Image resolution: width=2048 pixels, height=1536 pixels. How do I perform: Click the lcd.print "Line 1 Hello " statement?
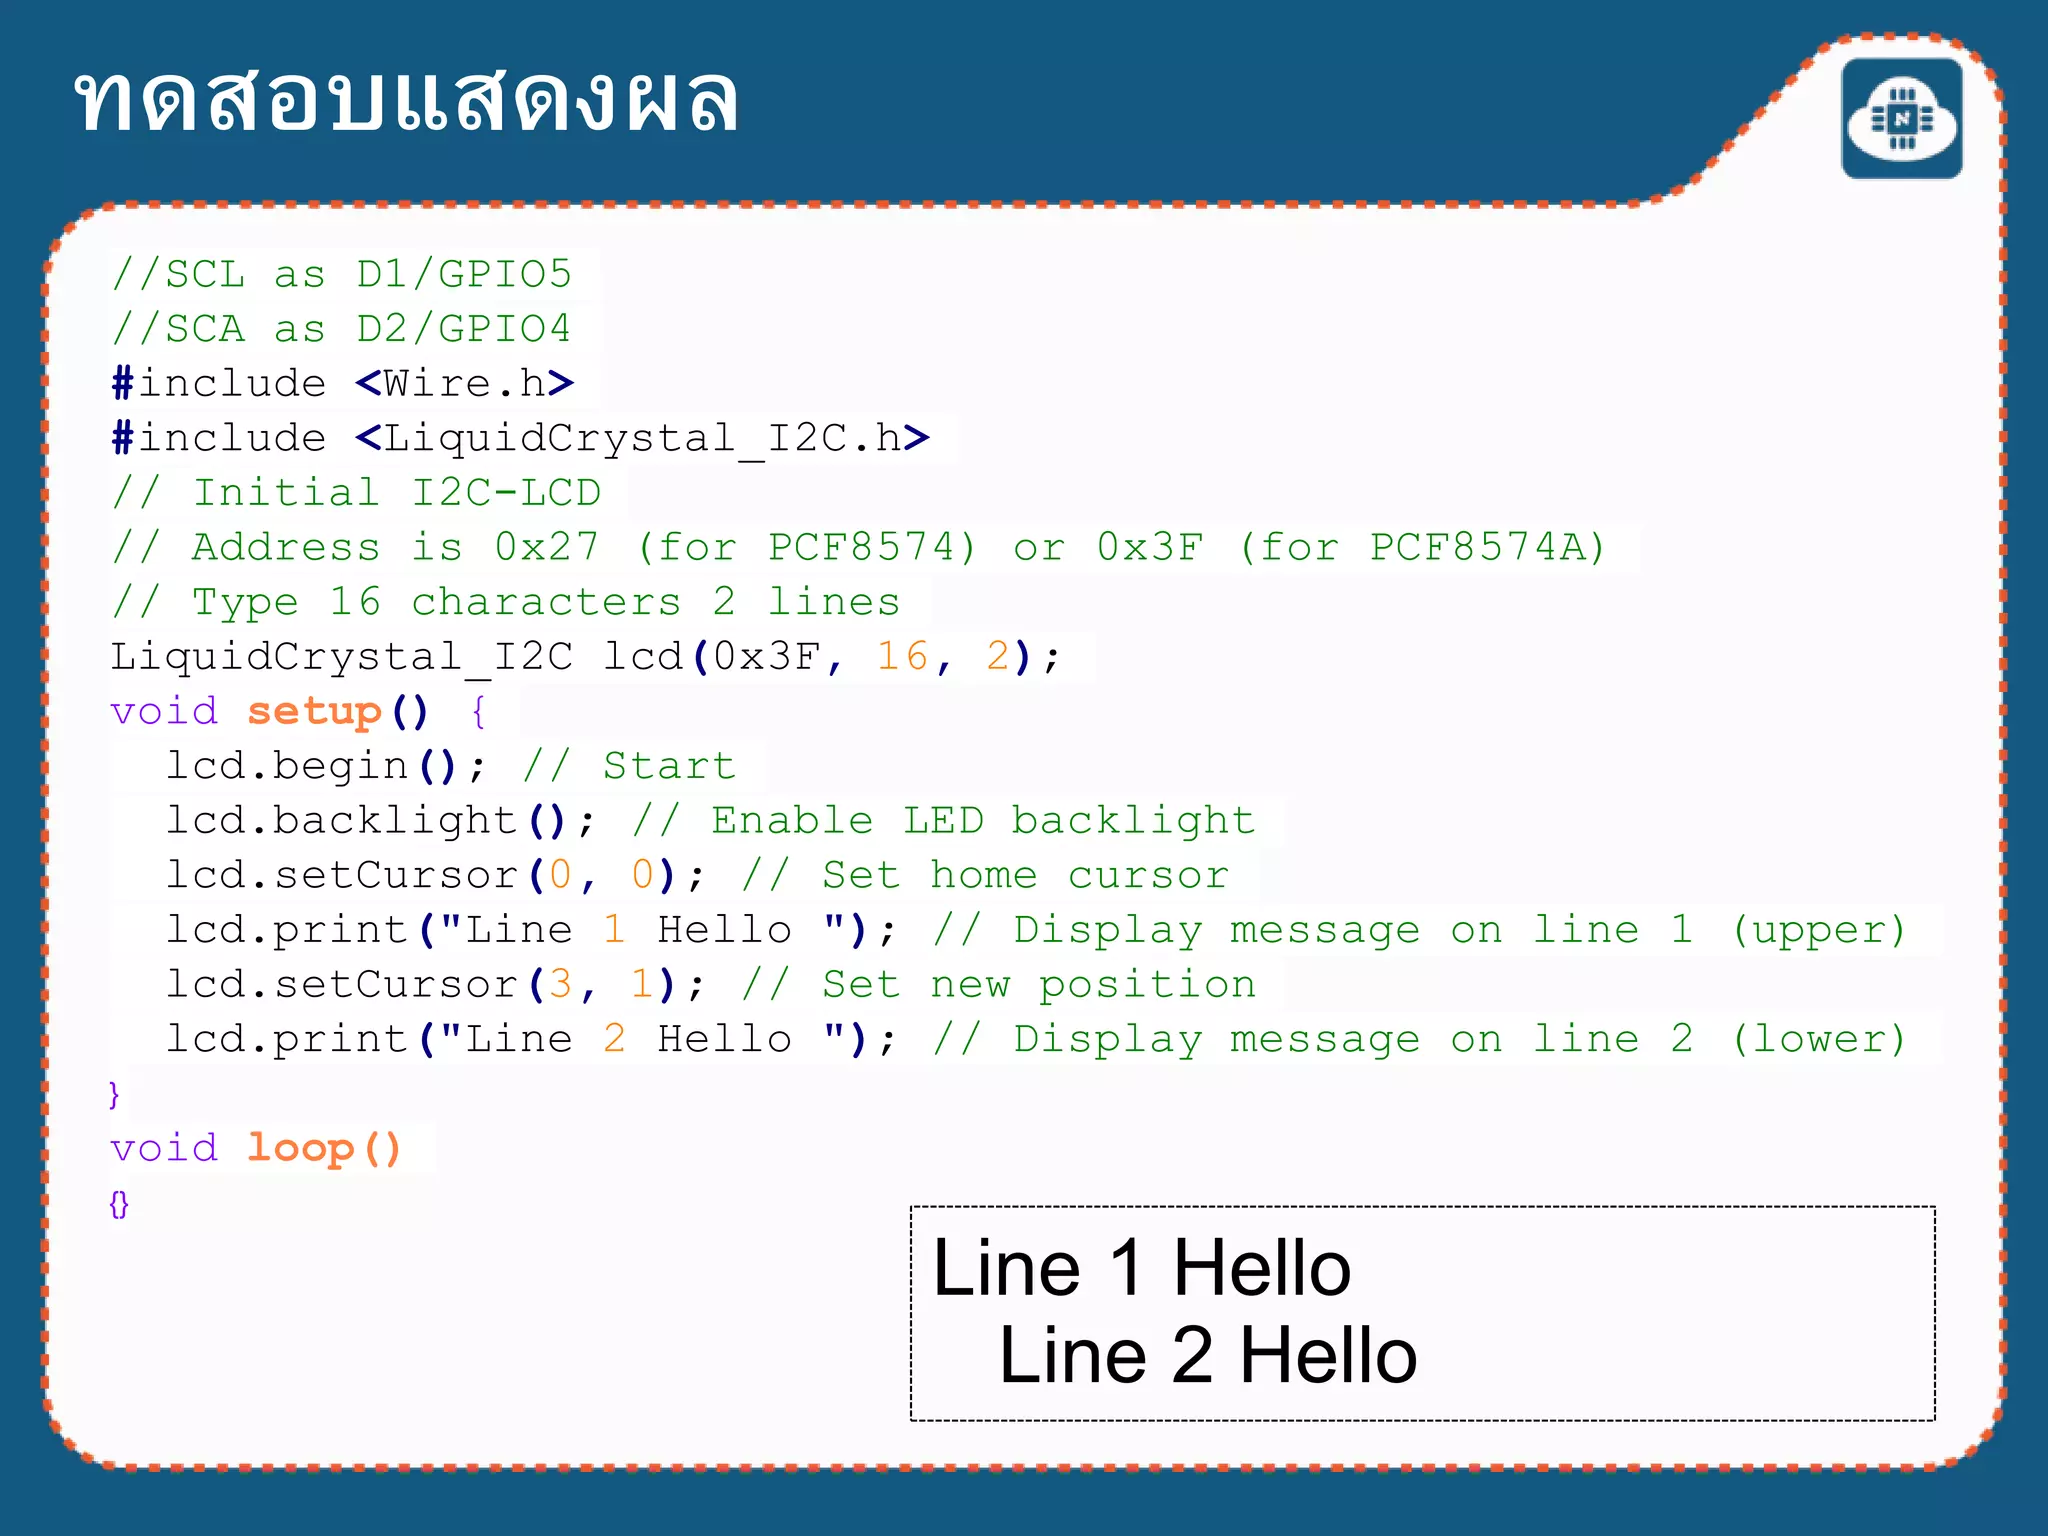(x=531, y=929)
